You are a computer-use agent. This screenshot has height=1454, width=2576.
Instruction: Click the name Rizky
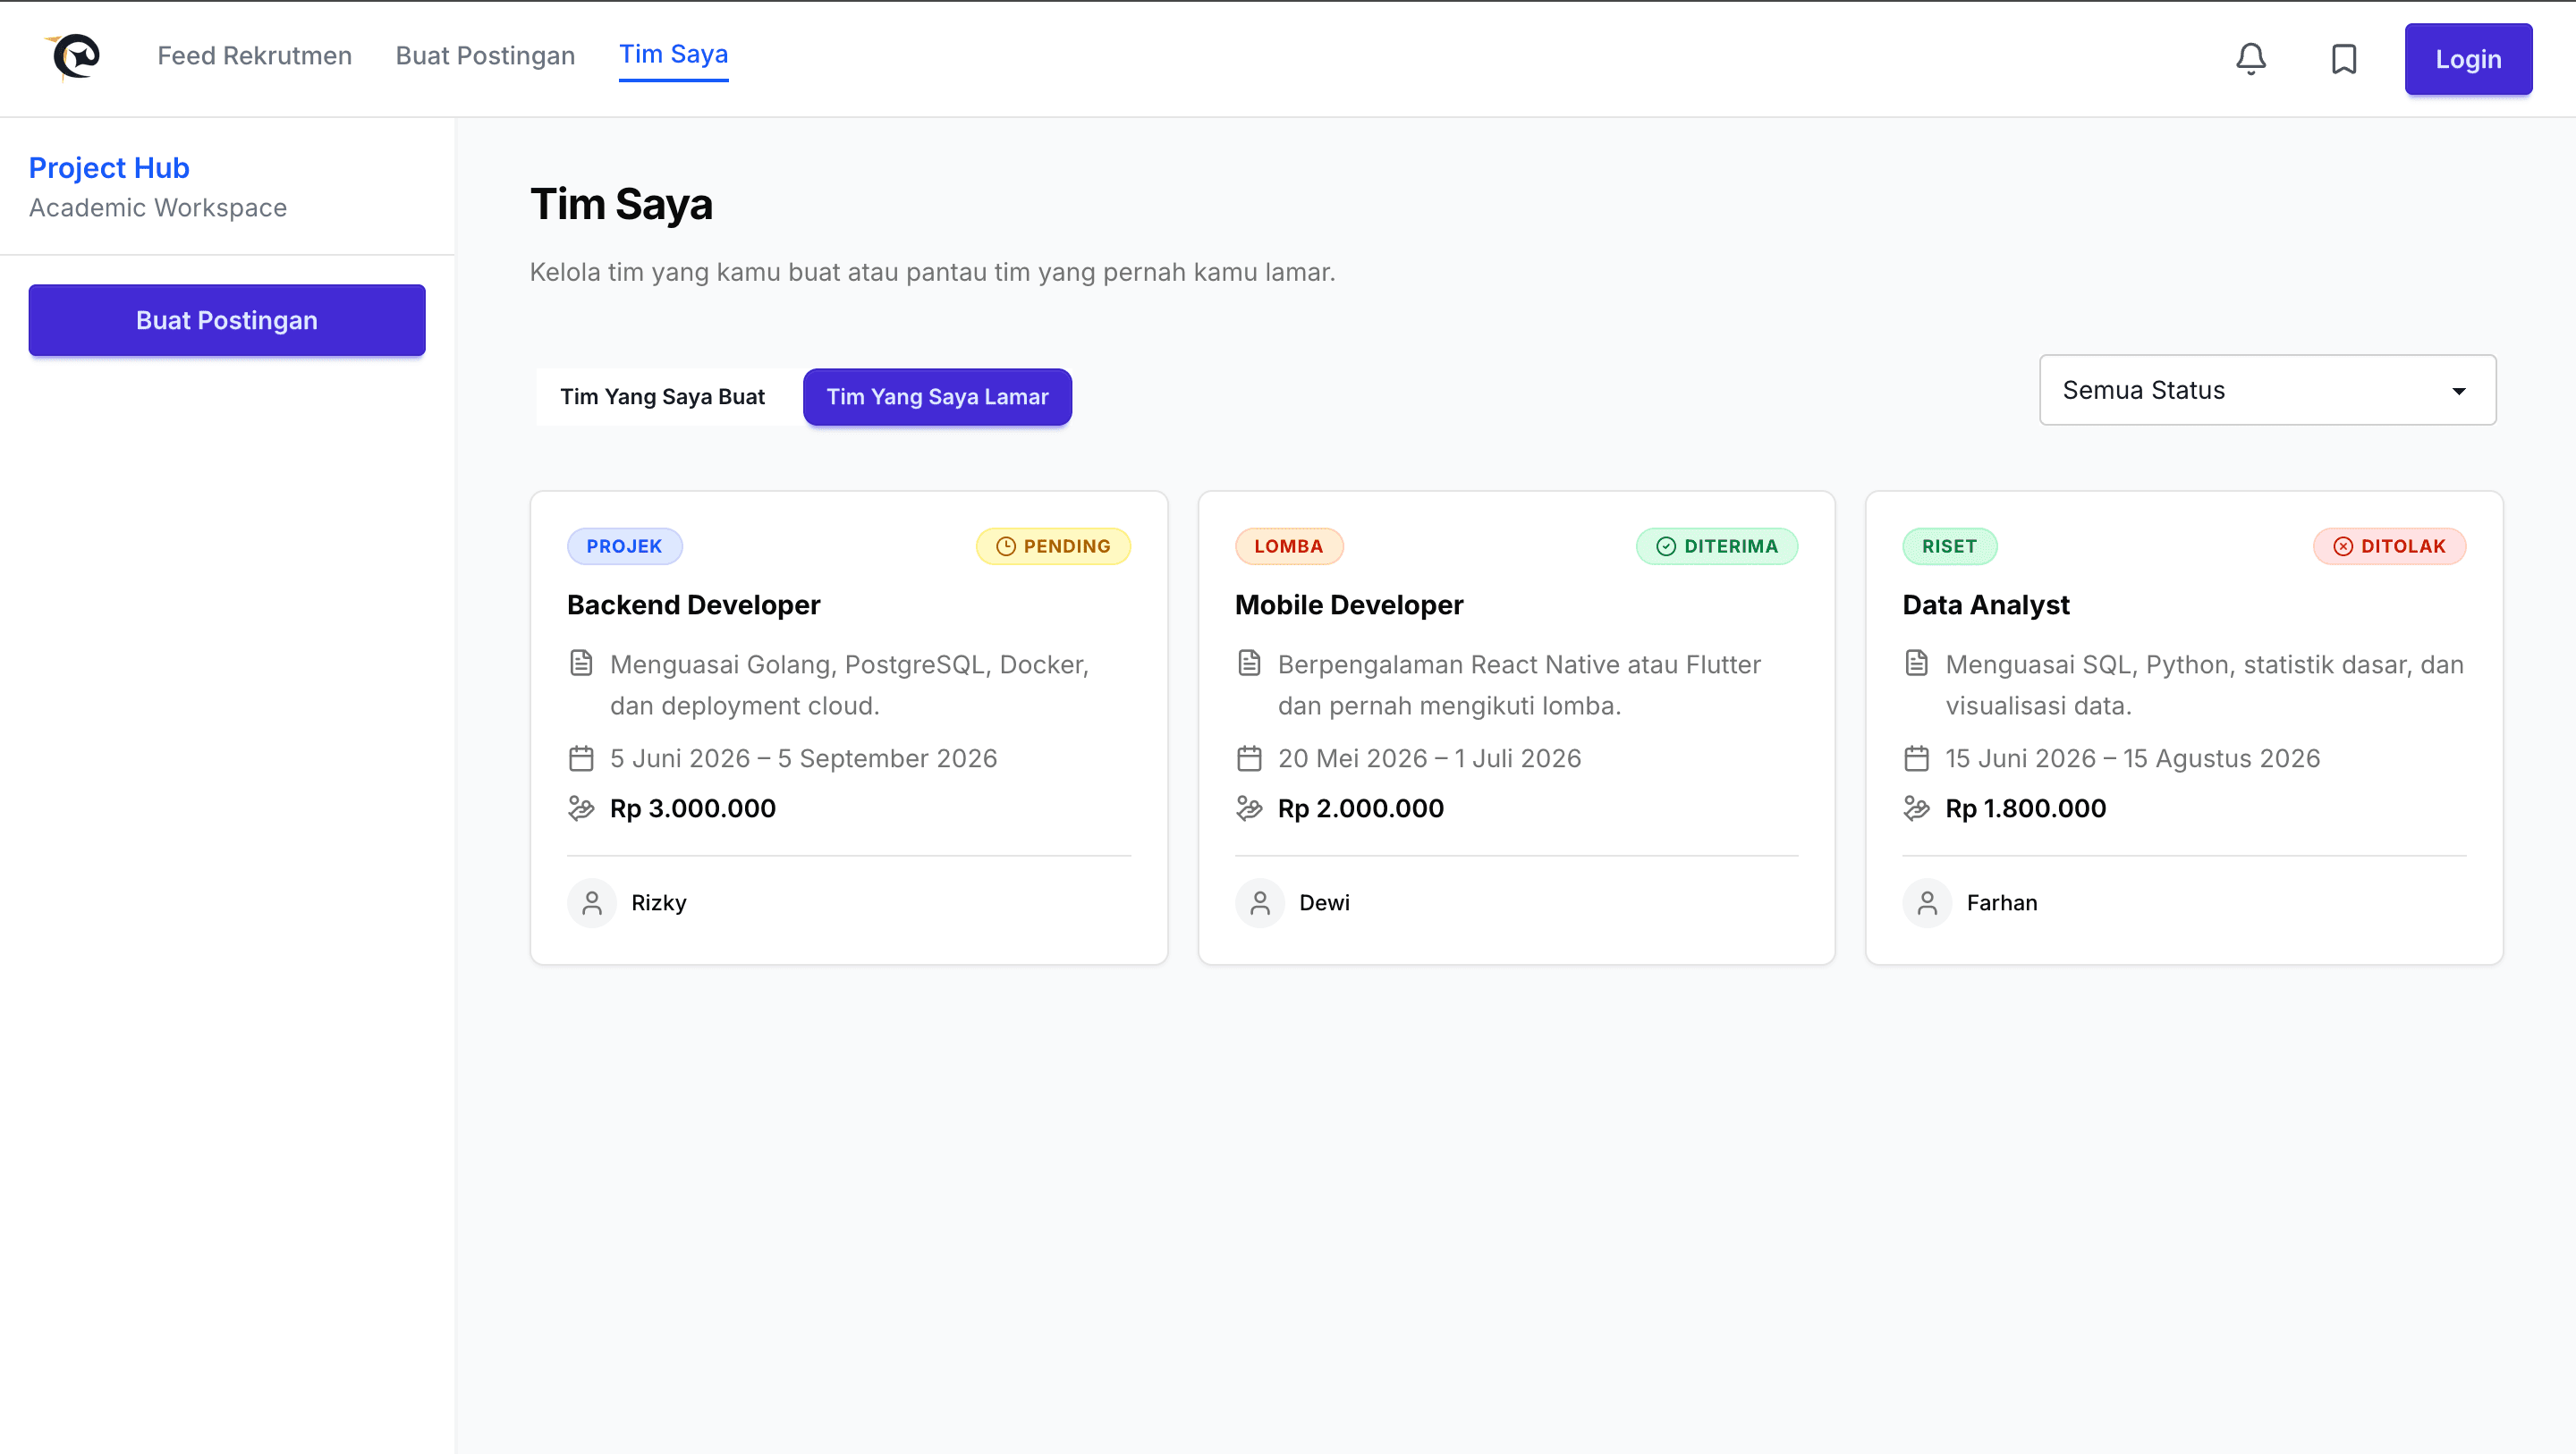point(659,903)
